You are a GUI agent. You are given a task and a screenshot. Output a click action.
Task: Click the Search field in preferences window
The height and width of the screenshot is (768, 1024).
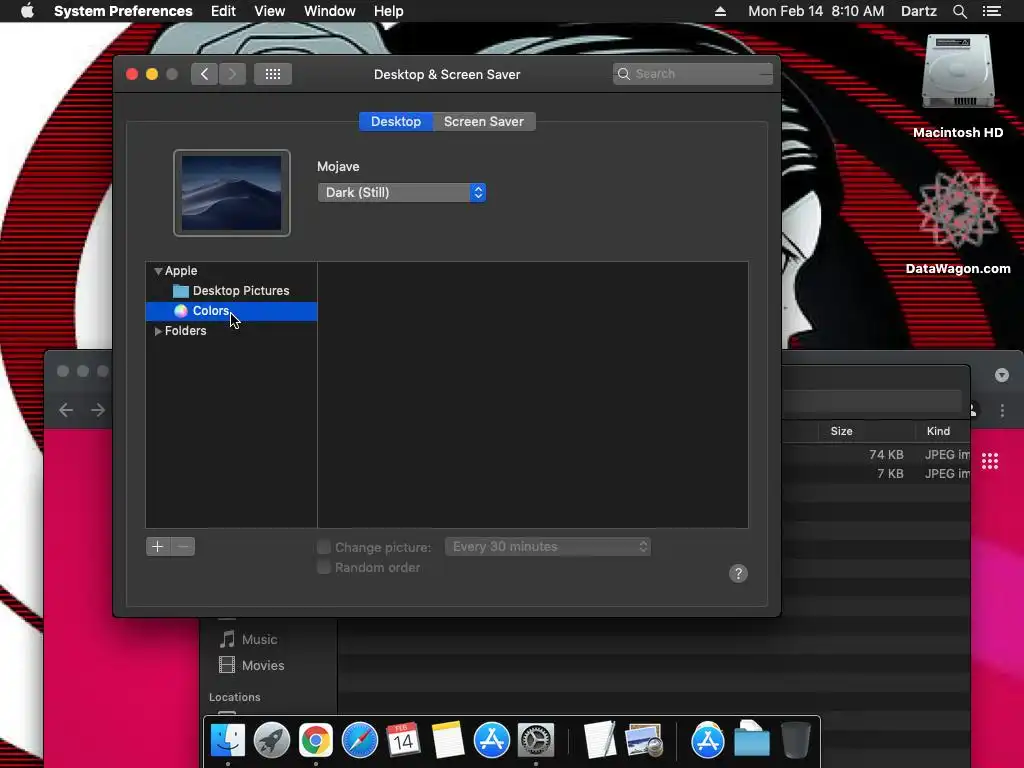[692, 74]
